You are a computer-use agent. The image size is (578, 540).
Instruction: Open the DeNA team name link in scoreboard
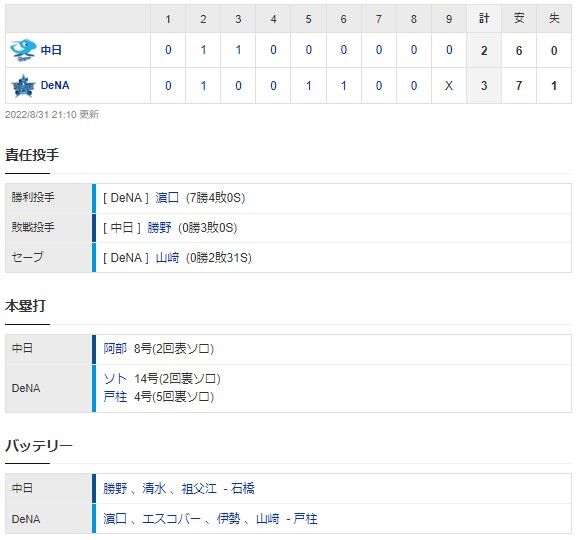55,86
